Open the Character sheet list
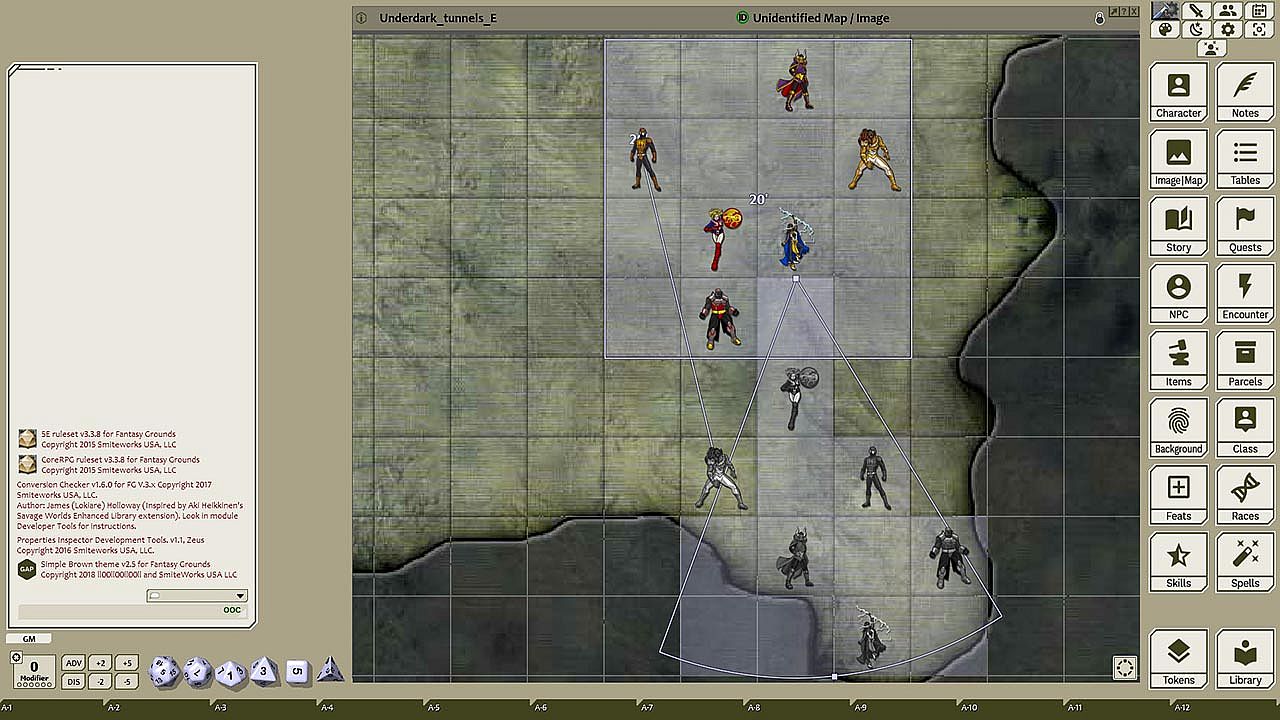Image resolution: width=1280 pixels, height=720 pixels. click(x=1178, y=92)
